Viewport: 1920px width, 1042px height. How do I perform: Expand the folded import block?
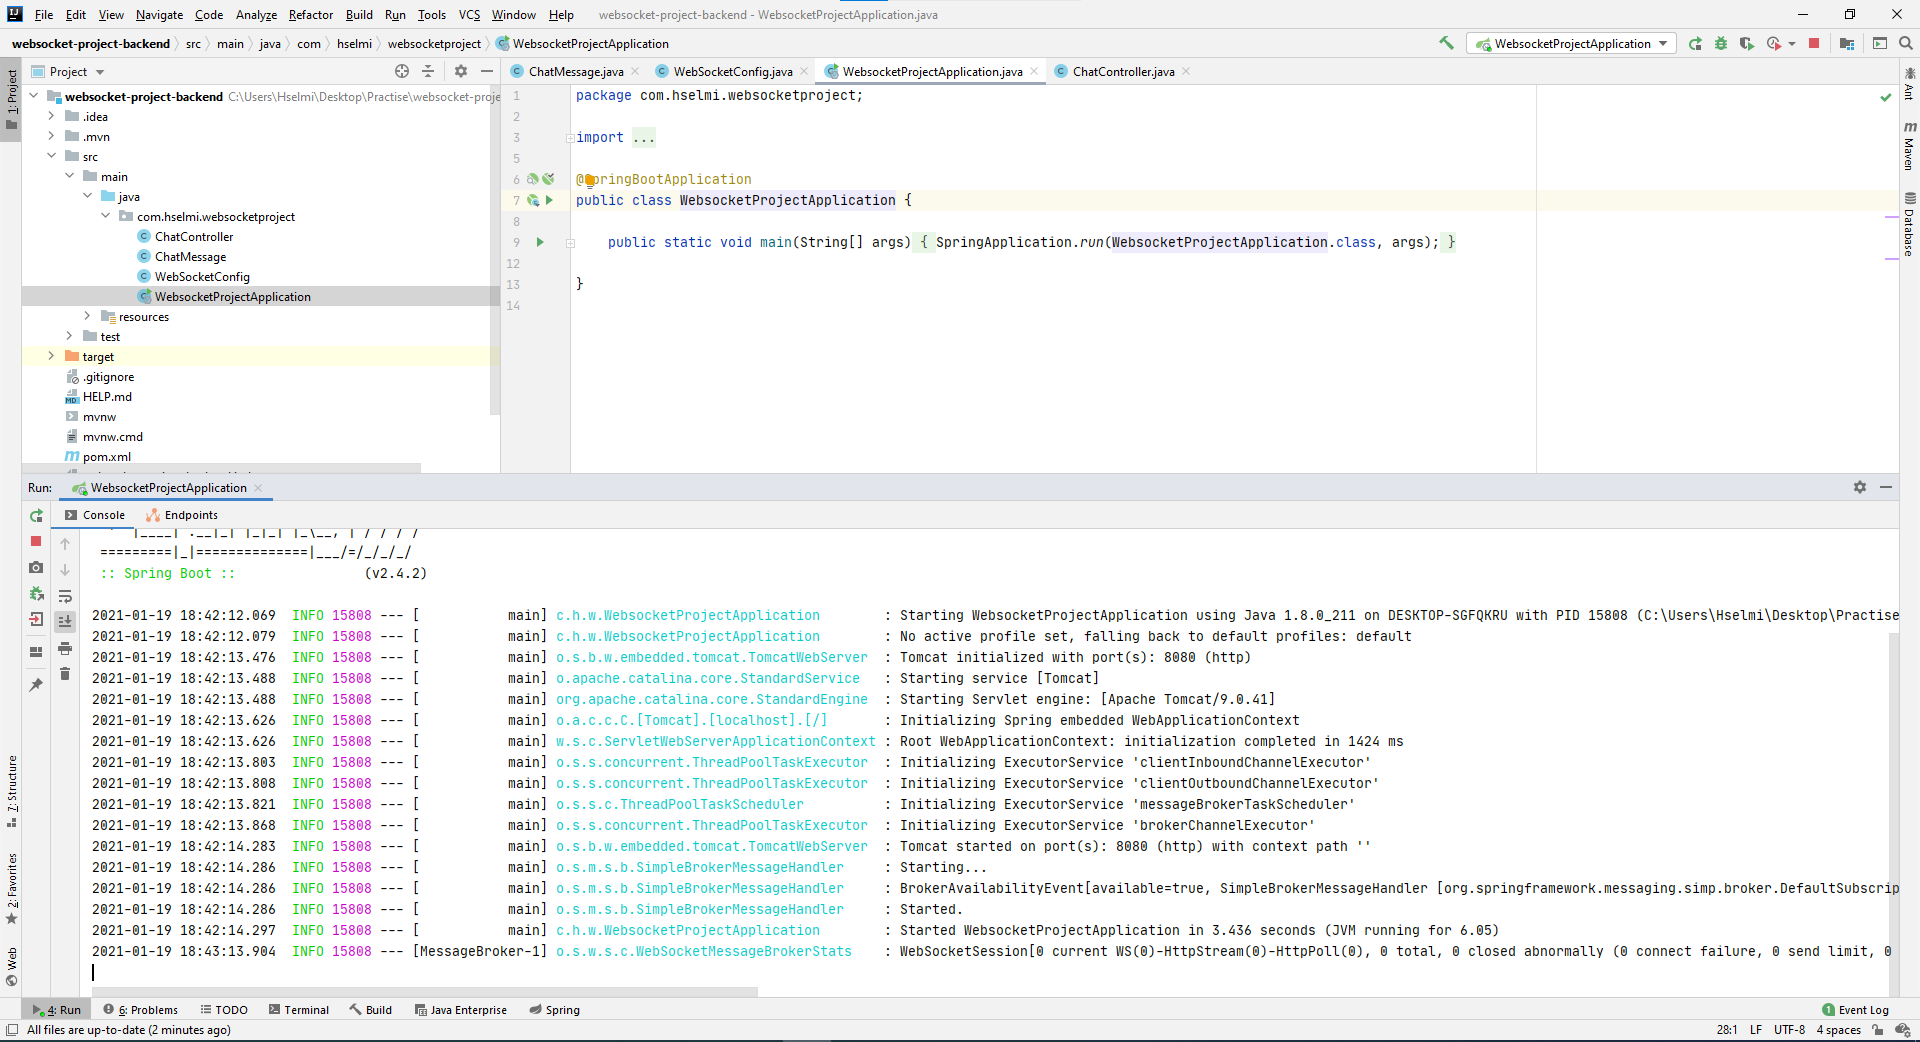coord(569,138)
